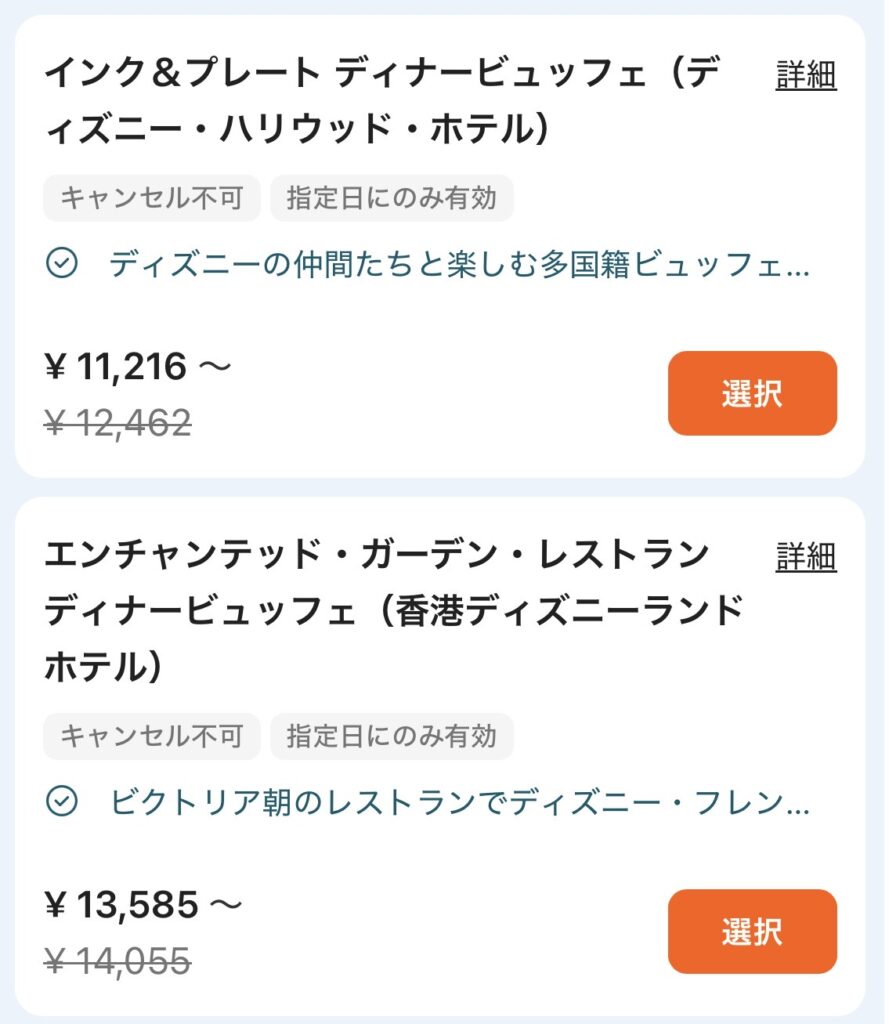Click 指定日にのみ有効 tag under エンチャンテッド・ガーデン

(392, 736)
